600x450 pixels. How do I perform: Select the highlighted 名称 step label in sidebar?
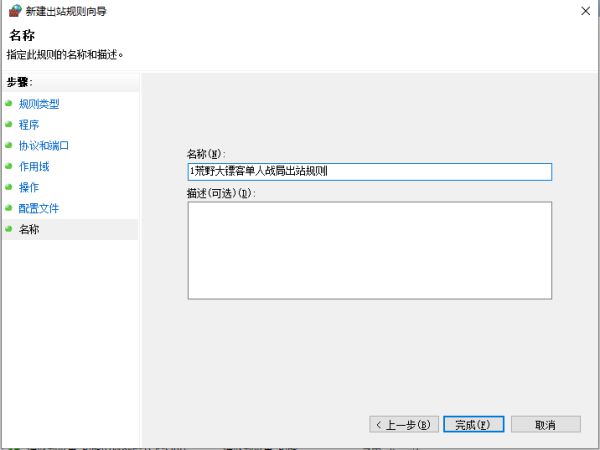tap(28, 229)
